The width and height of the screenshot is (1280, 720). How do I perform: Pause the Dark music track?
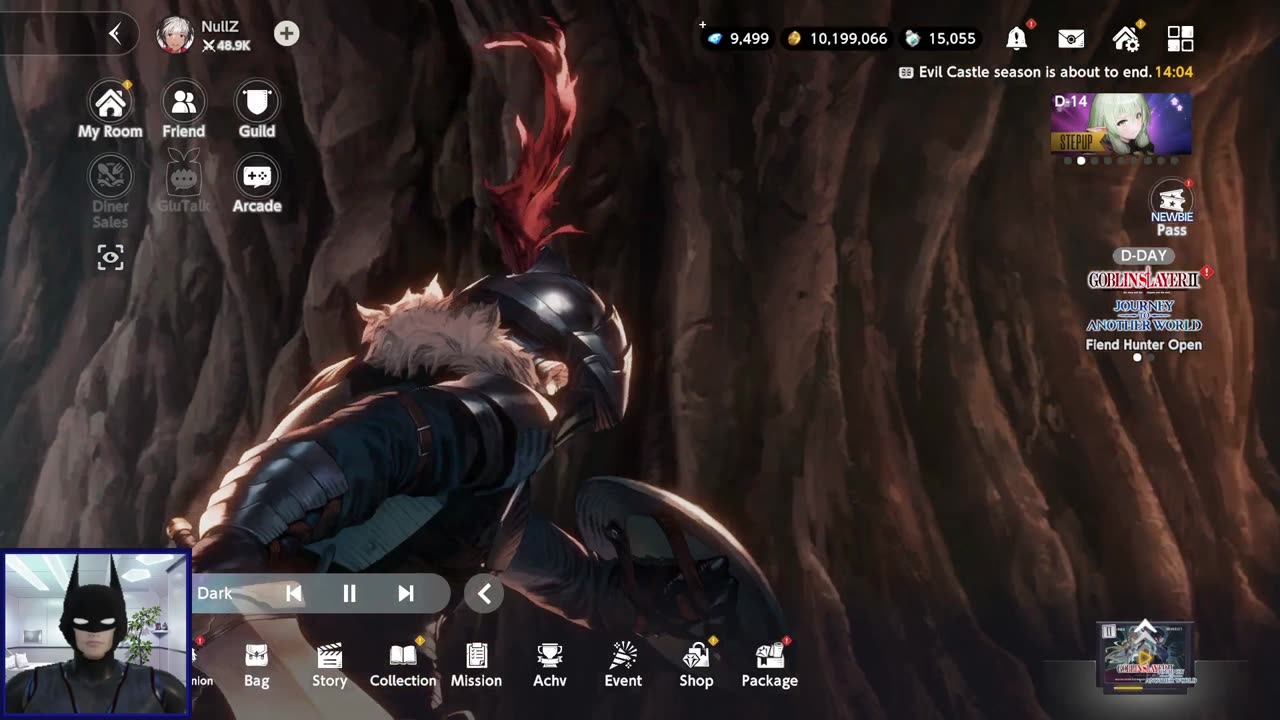pyautogui.click(x=349, y=593)
